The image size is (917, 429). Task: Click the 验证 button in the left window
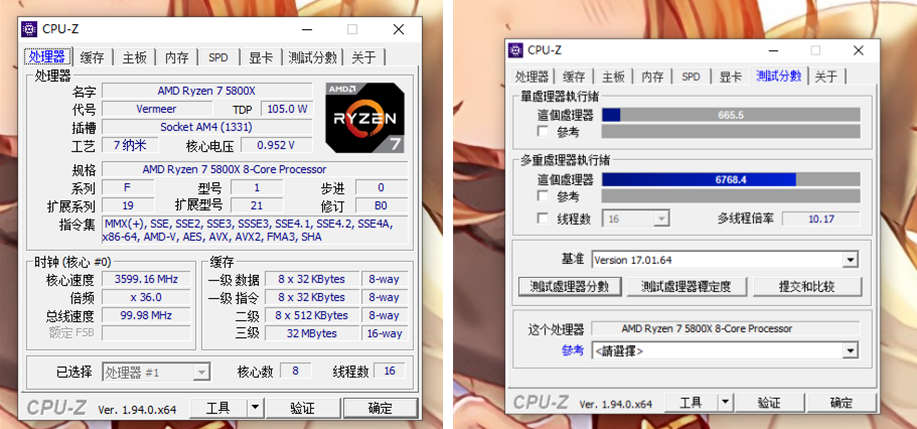click(x=302, y=408)
